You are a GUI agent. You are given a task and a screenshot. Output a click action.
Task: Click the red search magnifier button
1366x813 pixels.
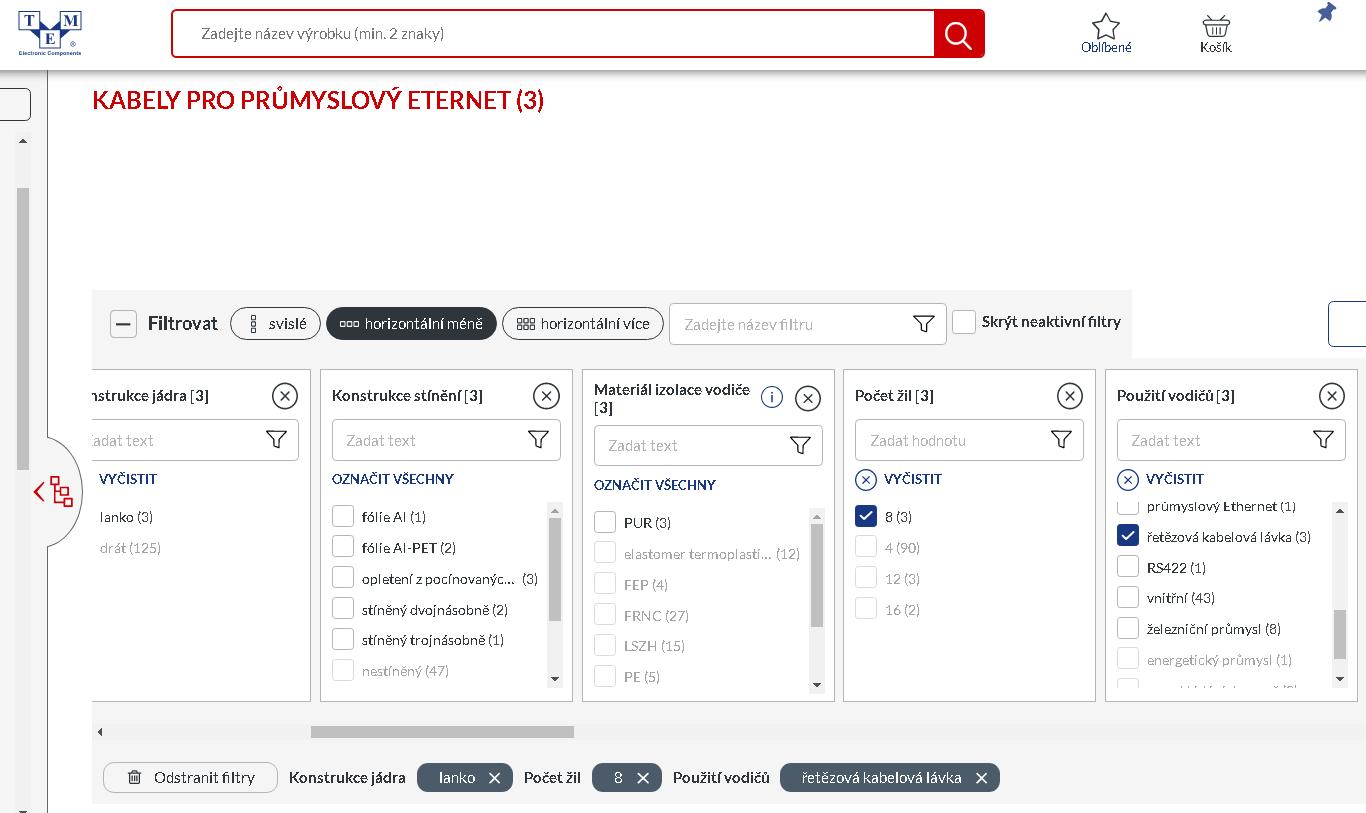click(958, 35)
